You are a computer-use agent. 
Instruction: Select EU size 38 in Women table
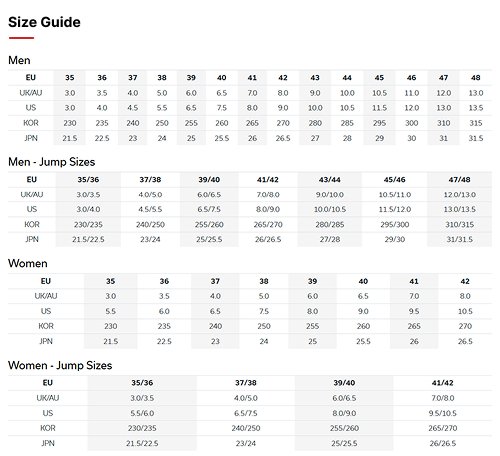[x=264, y=281]
